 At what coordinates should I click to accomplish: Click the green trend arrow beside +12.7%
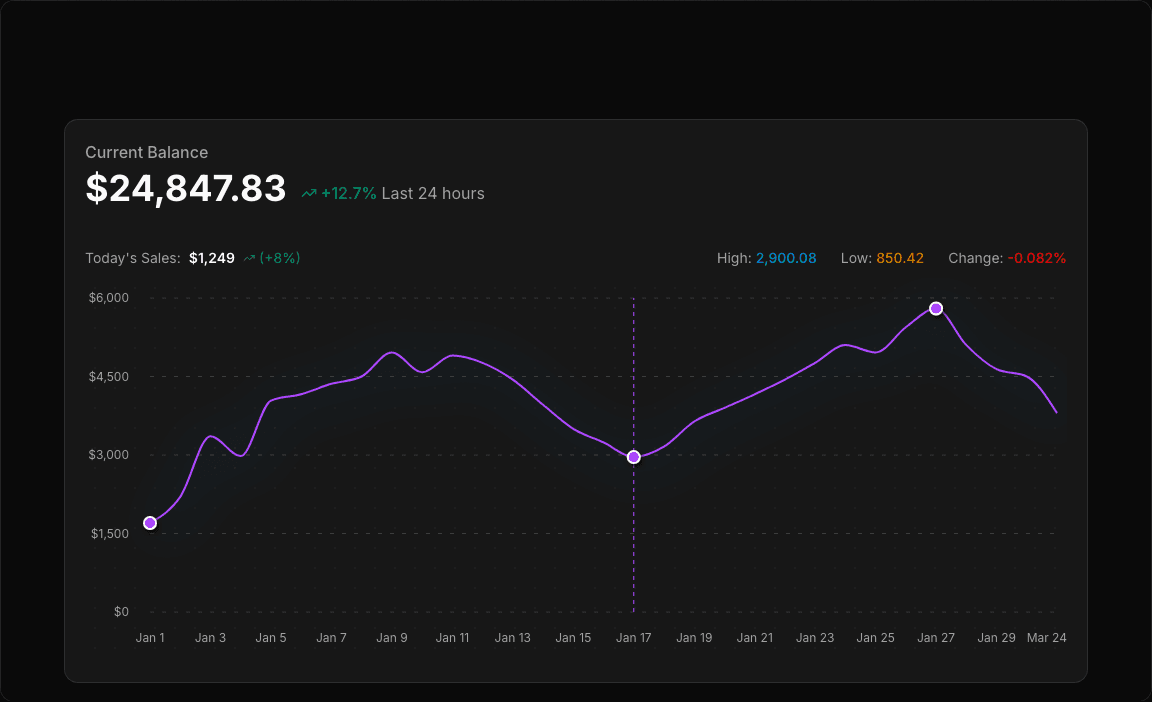point(308,193)
